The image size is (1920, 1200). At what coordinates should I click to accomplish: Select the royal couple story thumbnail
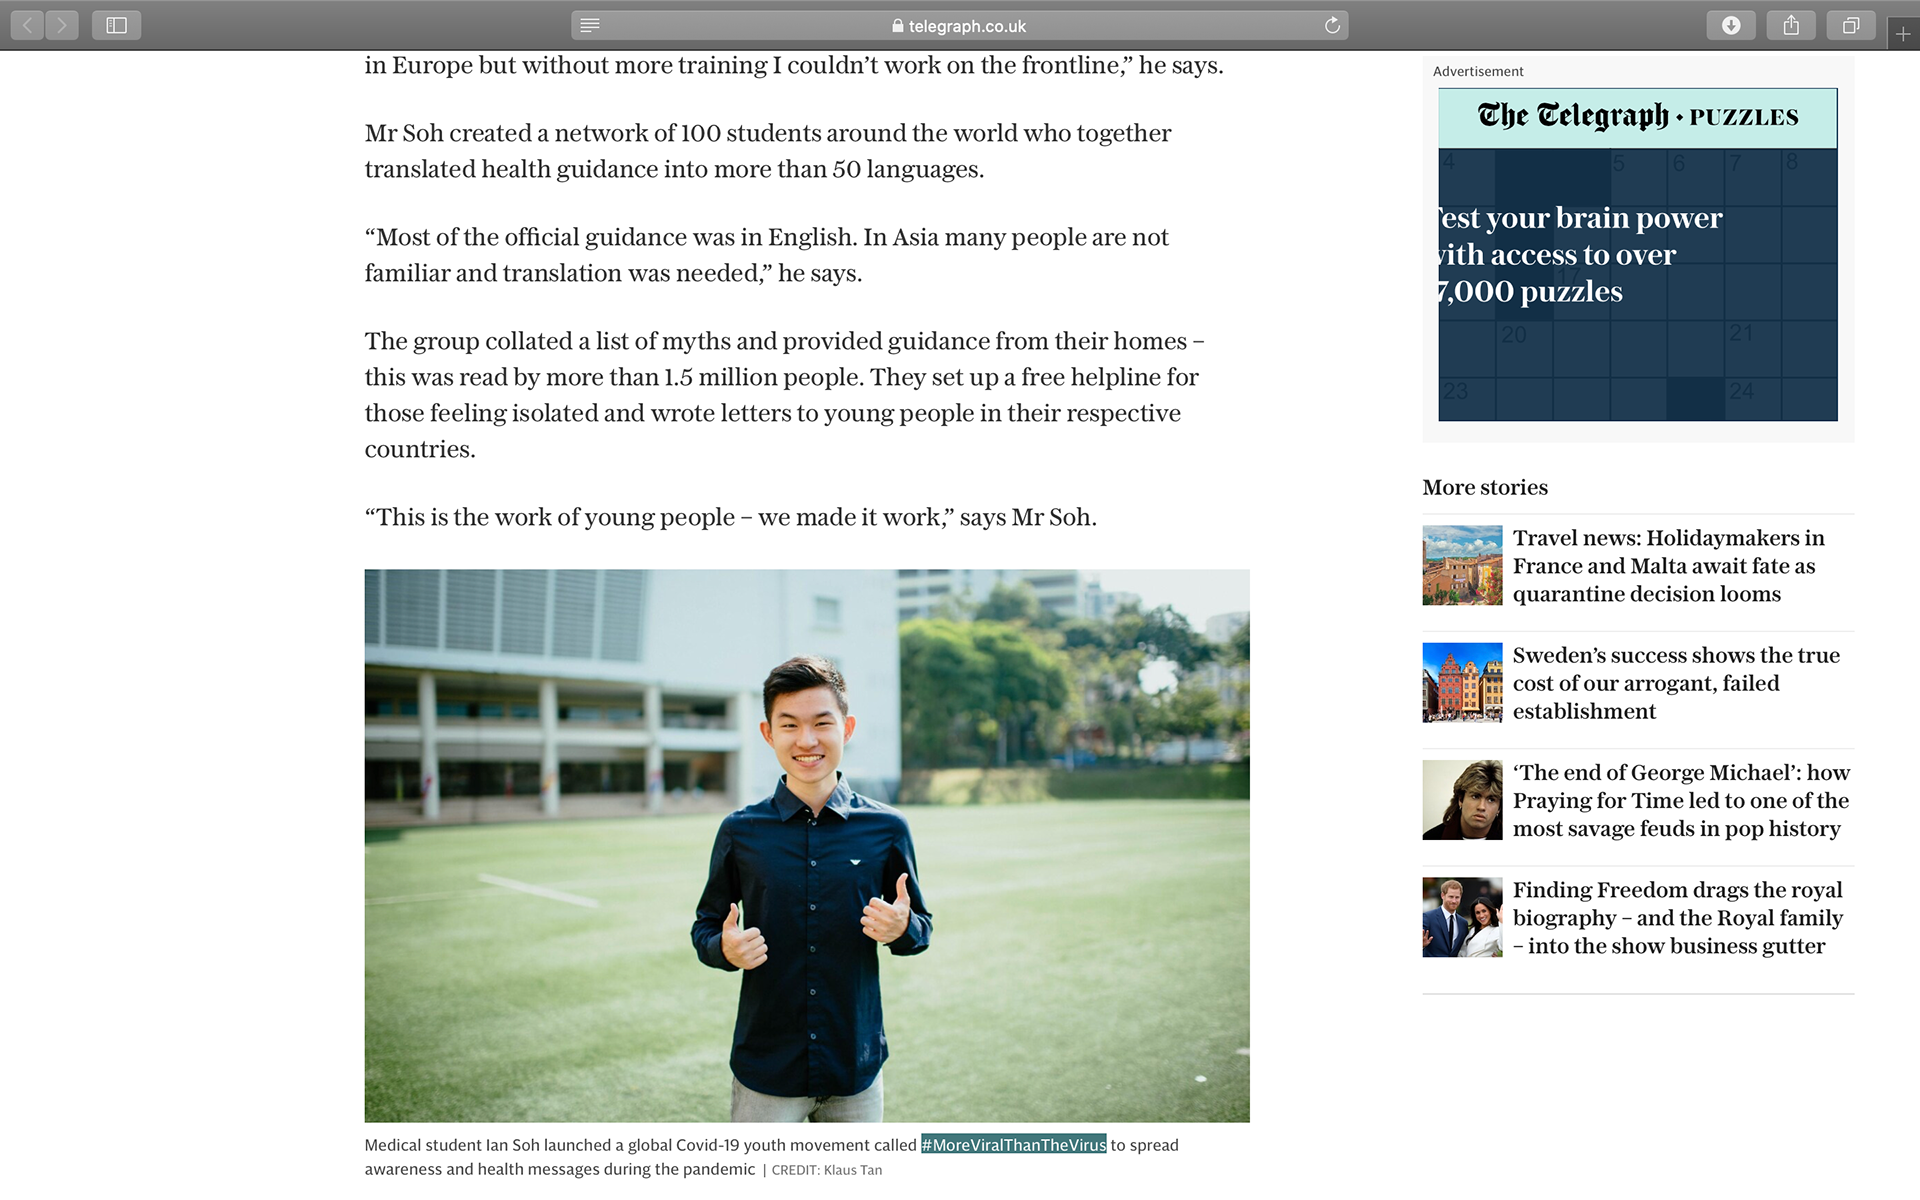[x=1462, y=917]
